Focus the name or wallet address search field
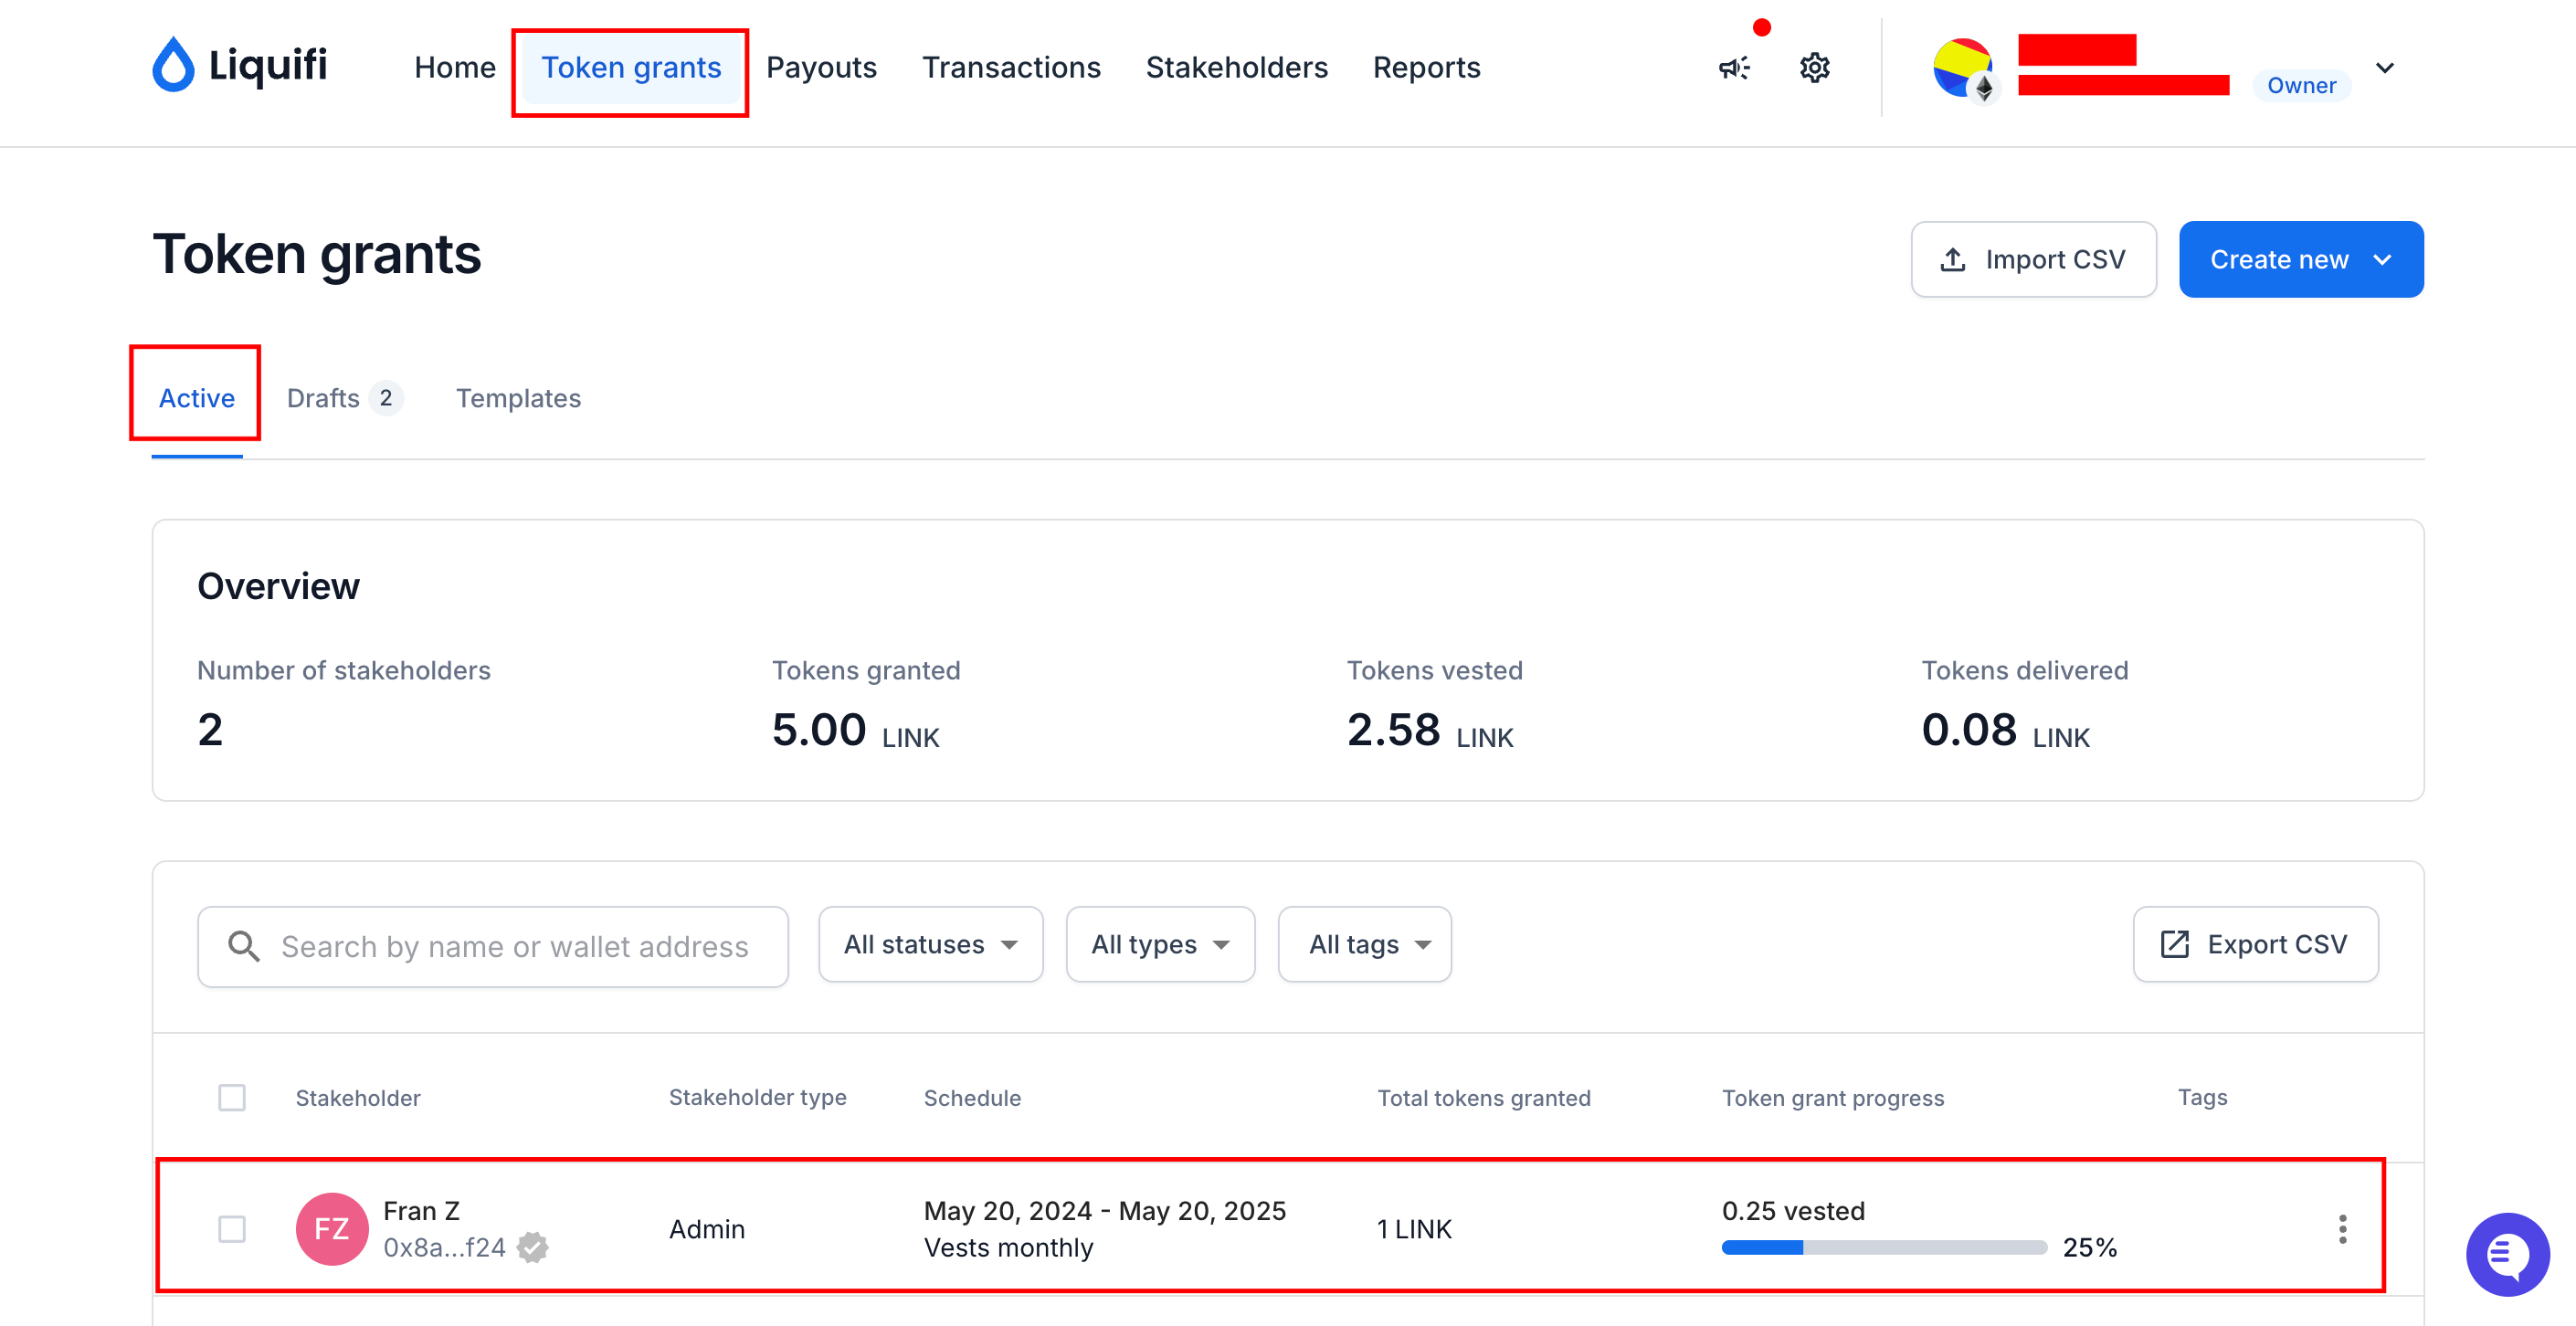 (x=493, y=946)
